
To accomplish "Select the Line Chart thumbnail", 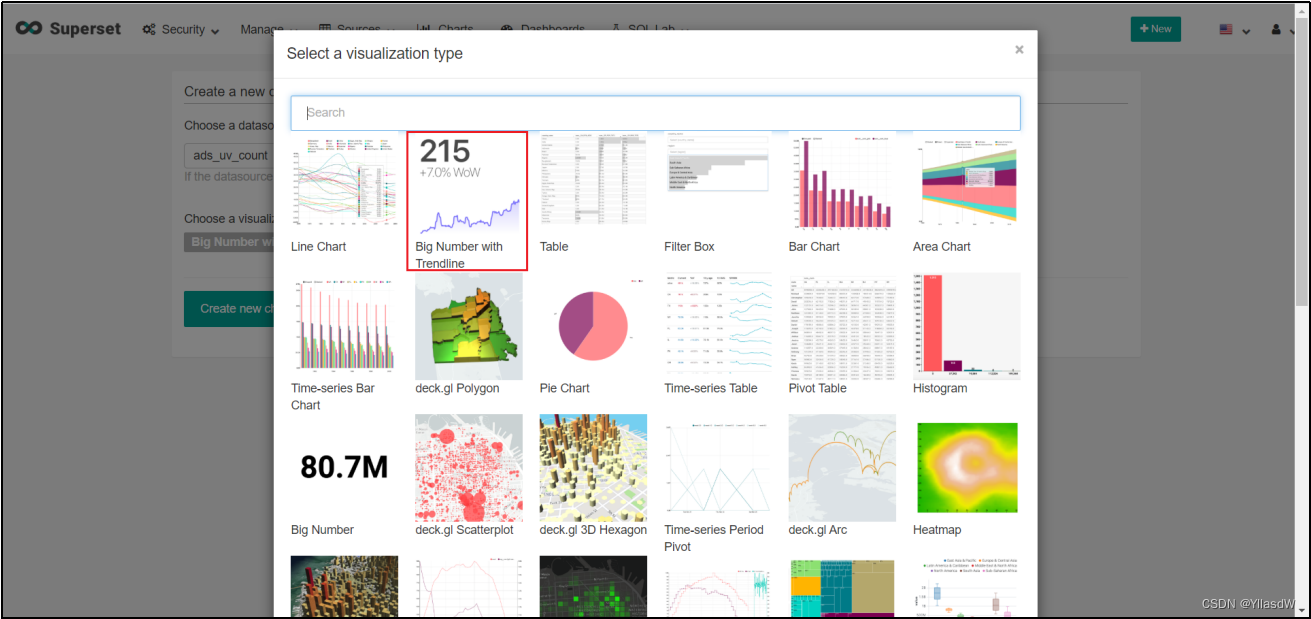I will tap(344, 179).
